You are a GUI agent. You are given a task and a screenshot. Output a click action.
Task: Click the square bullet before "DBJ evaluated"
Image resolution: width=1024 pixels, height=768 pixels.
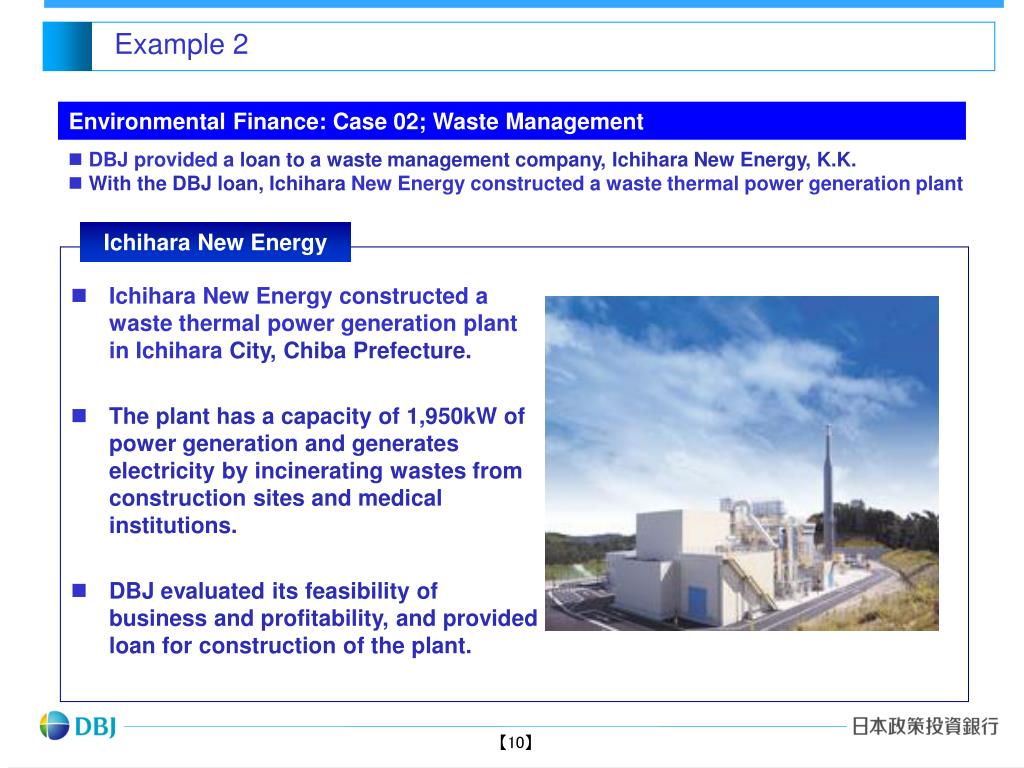[x=79, y=590]
